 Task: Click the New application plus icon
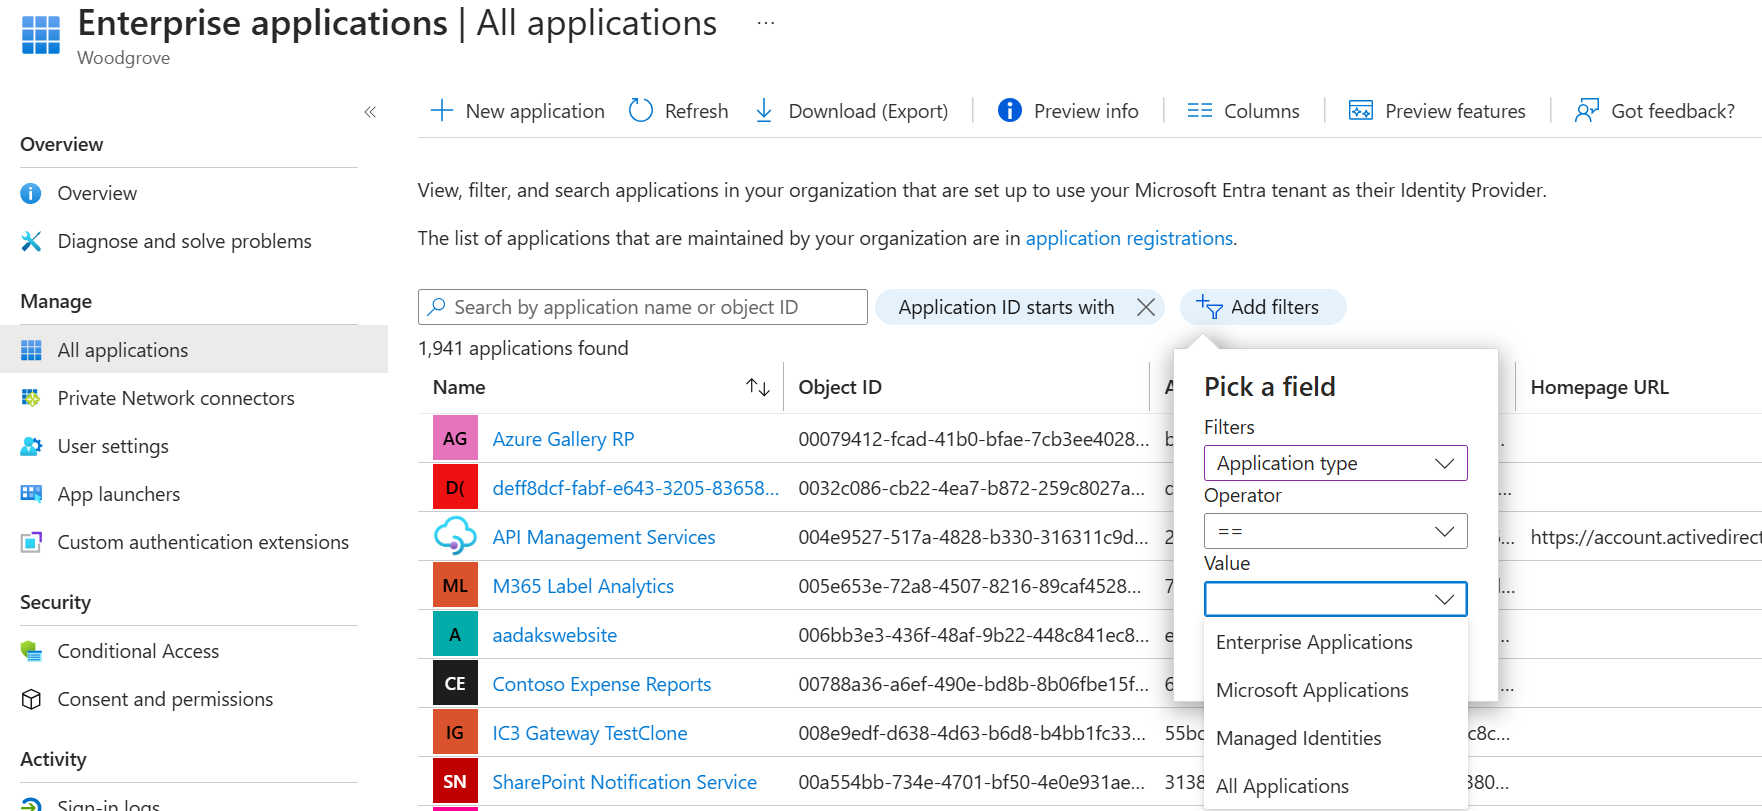441,111
